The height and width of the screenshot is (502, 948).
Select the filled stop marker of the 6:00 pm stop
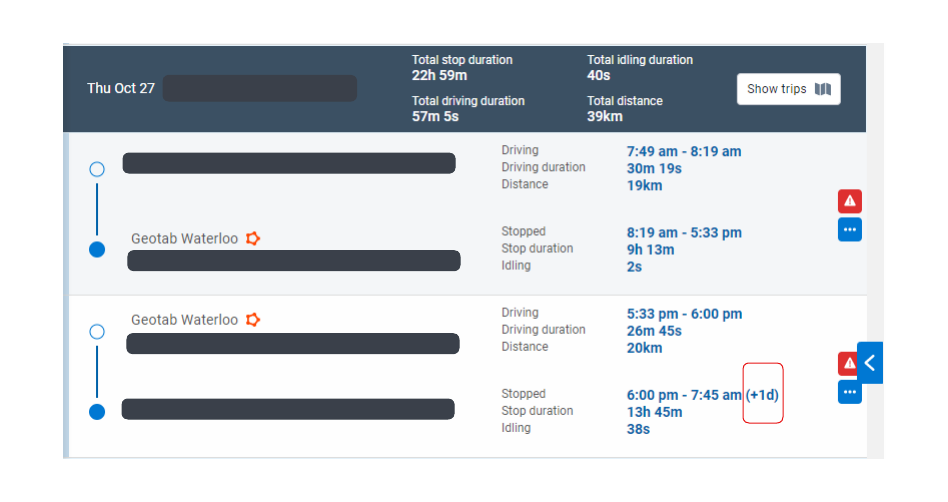point(97,411)
